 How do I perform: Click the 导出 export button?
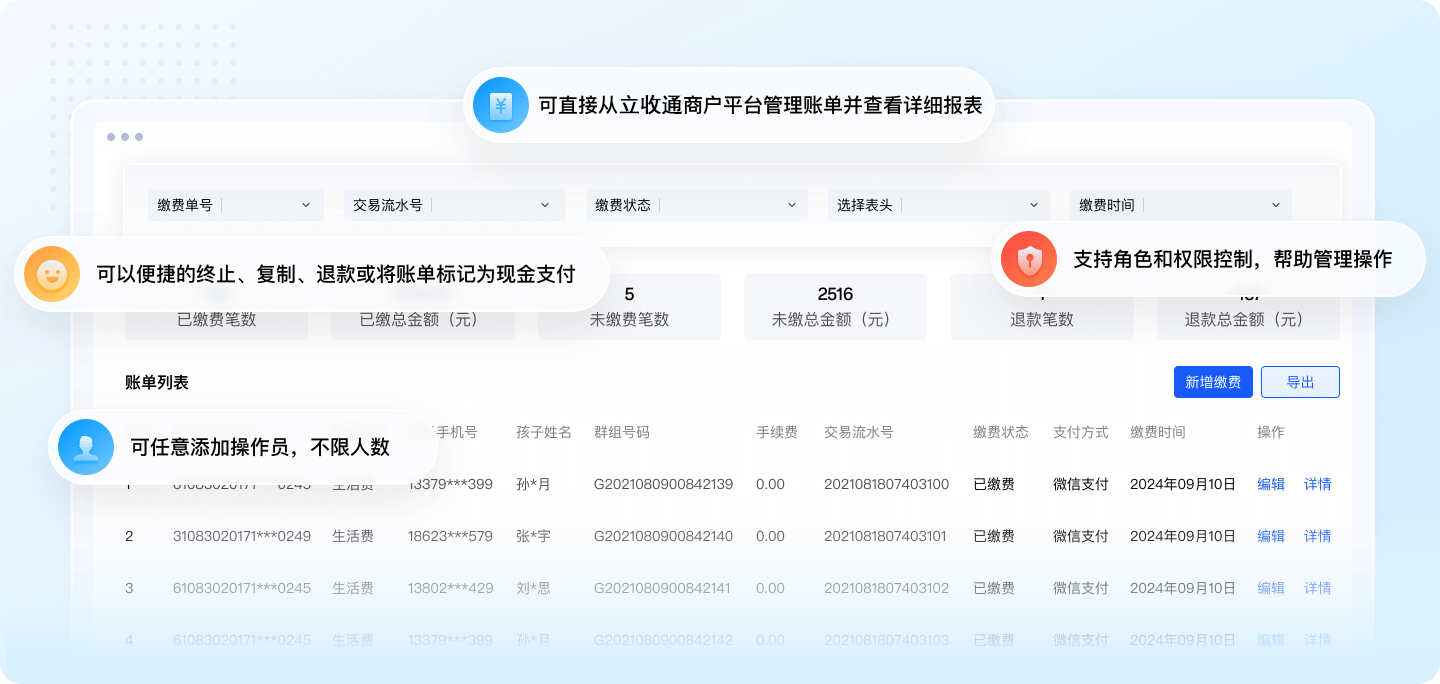(1300, 382)
